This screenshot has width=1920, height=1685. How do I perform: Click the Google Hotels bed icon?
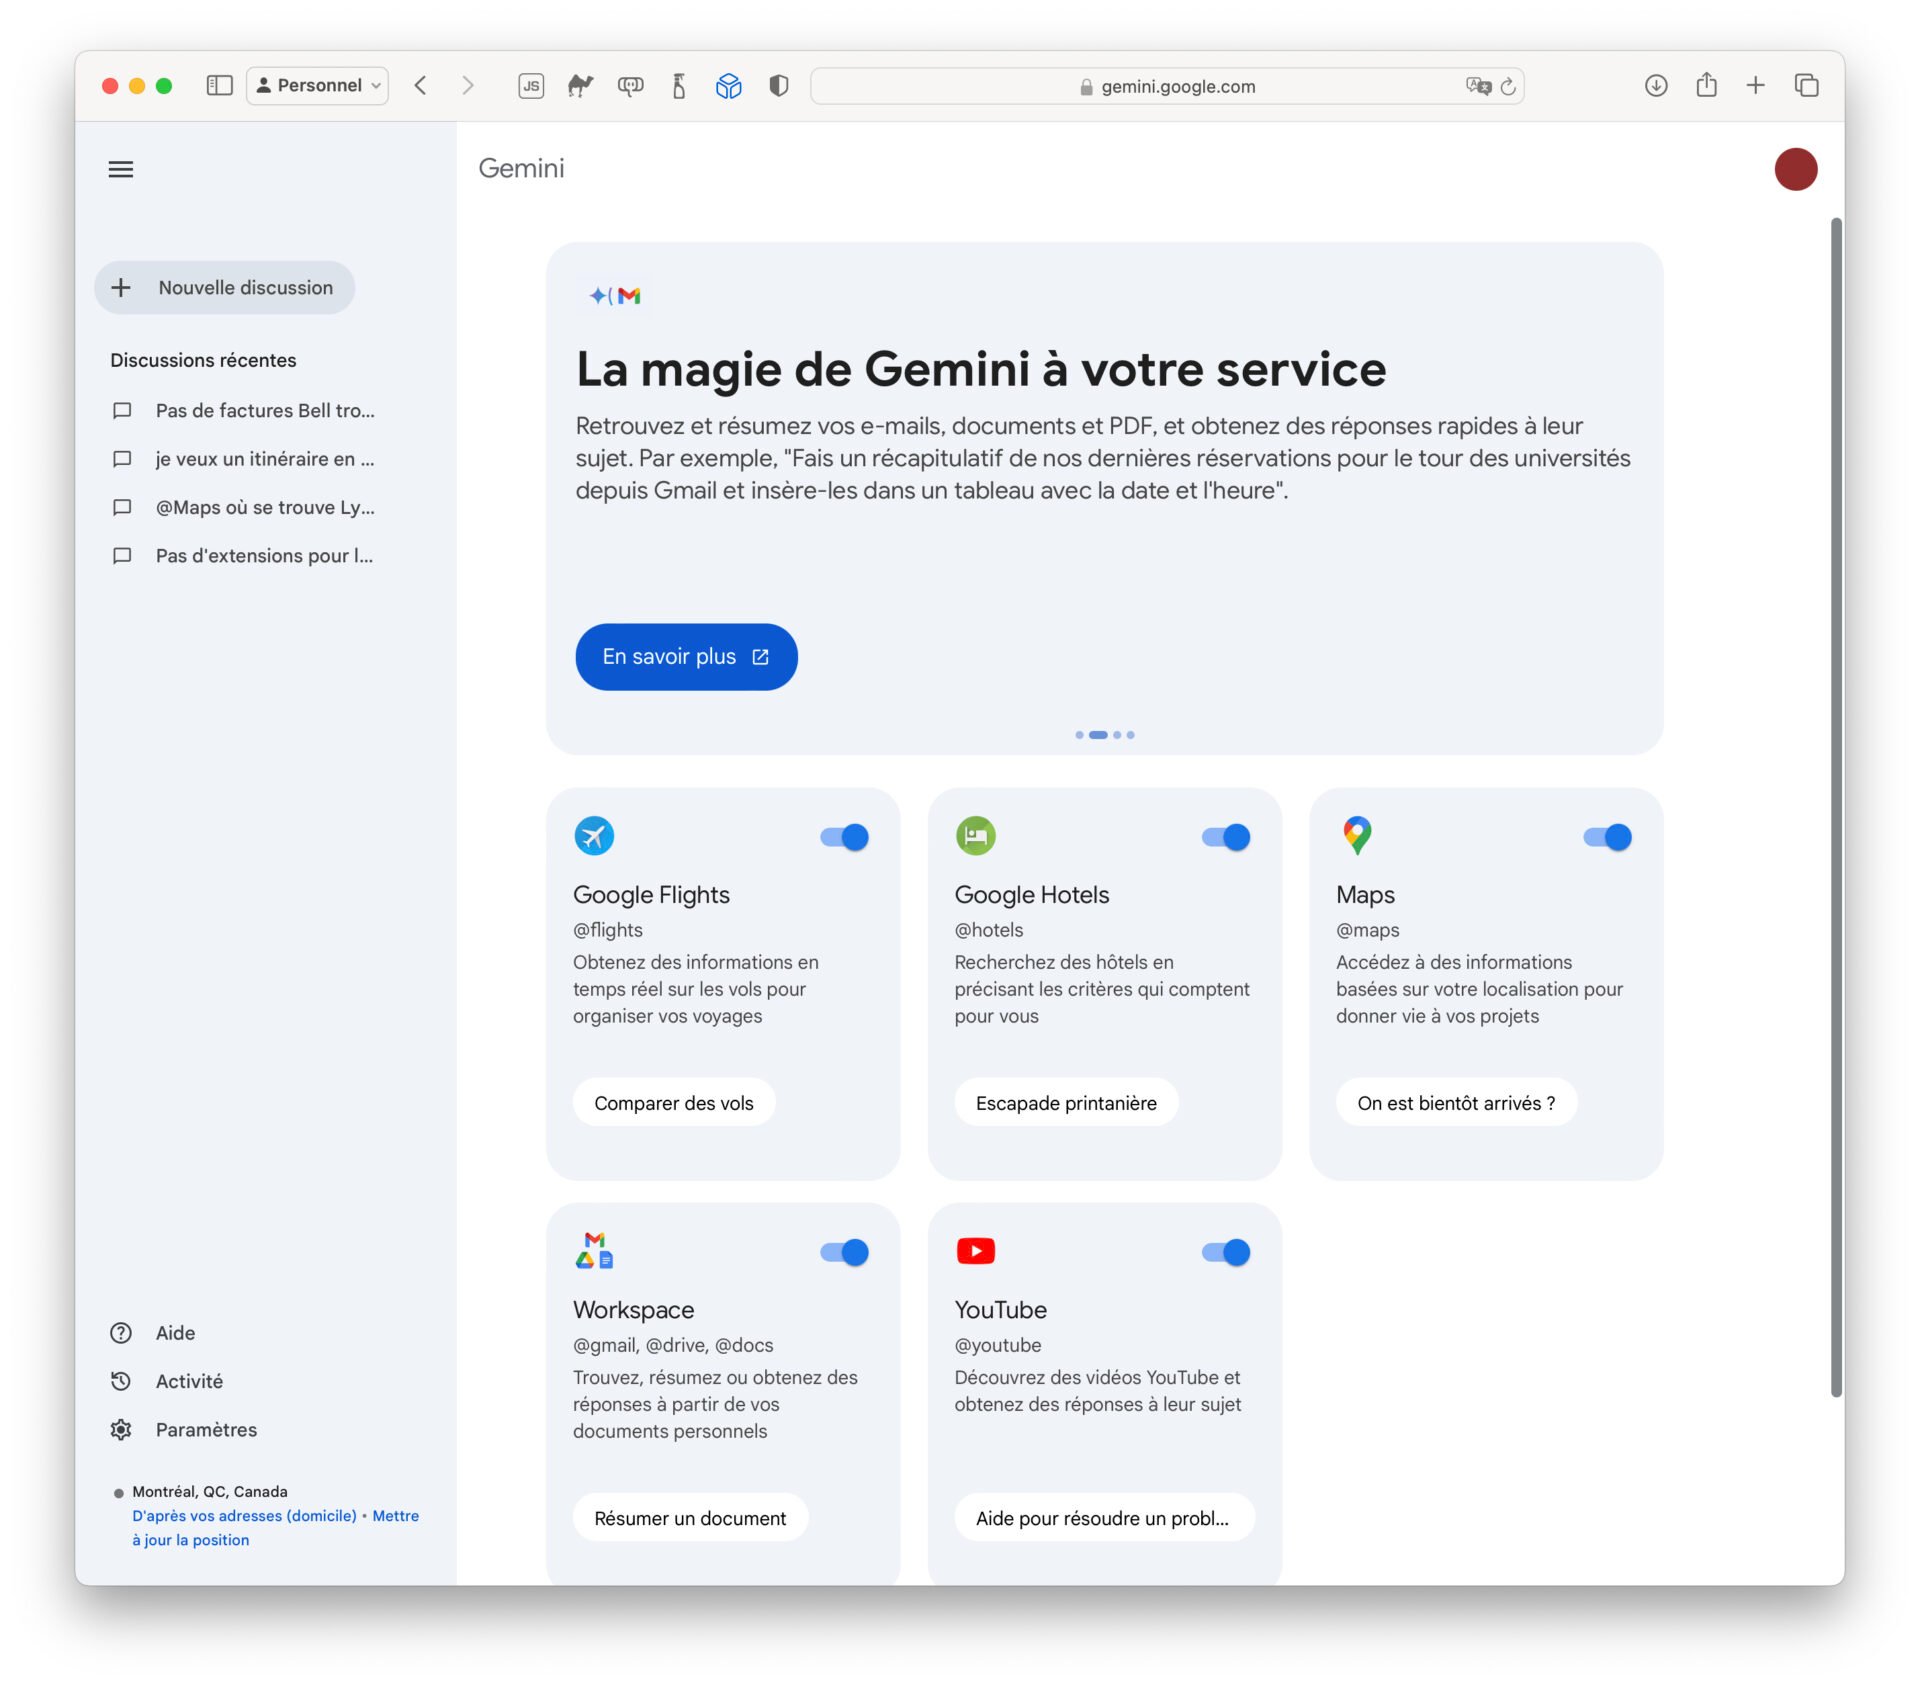(976, 836)
